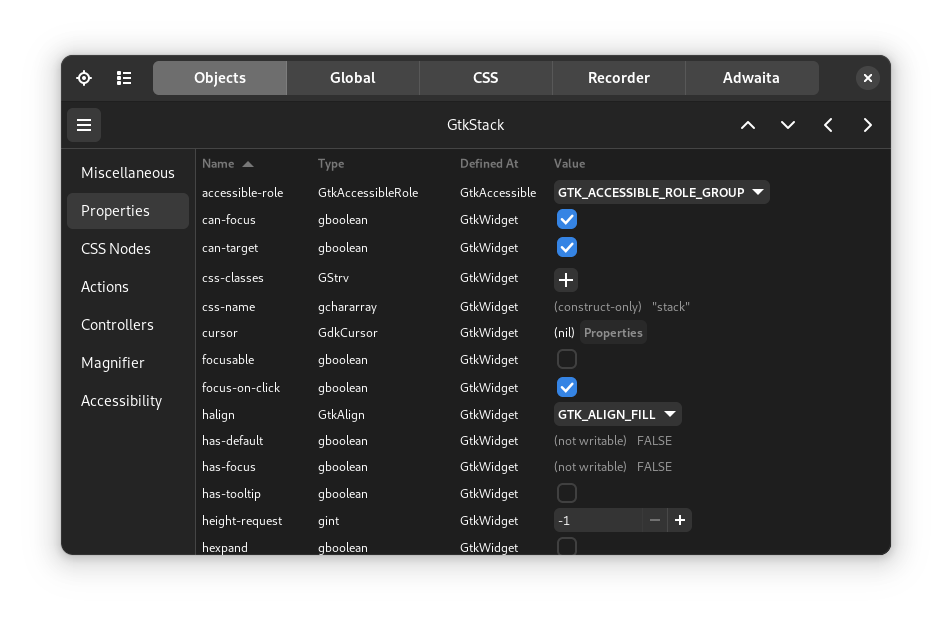This screenshot has width=952, height=622.
Task: Select the widget picker crosshair icon
Action: tap(84, 77)
